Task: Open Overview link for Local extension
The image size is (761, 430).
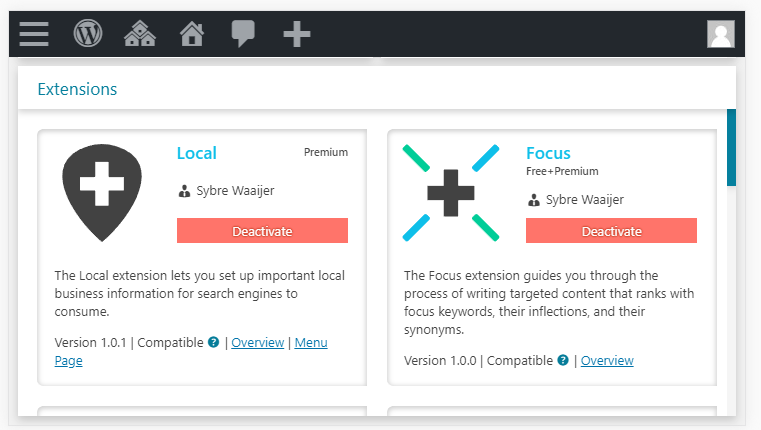Action: 258,343
